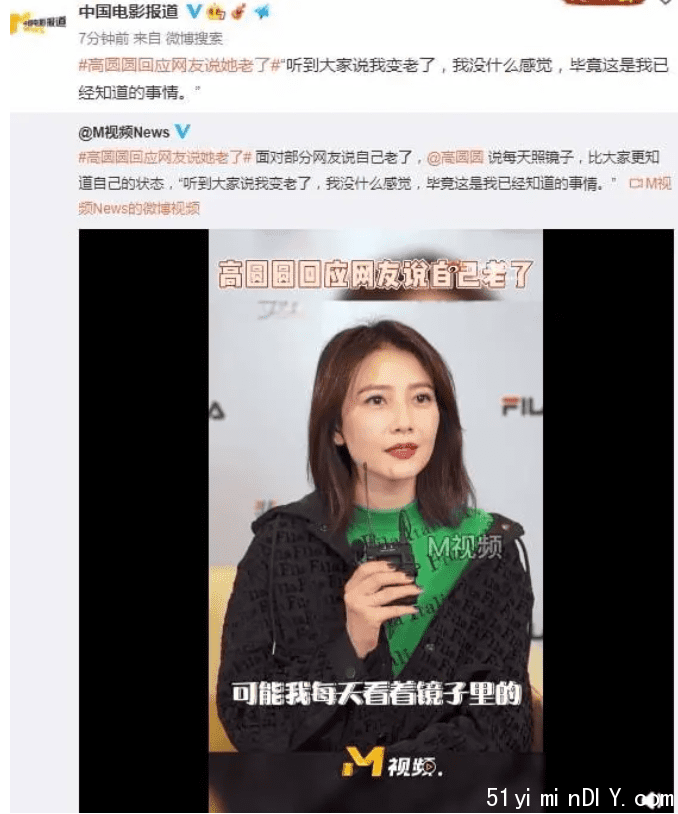The height and width of the screenshot is (814, 678).
Task: Click the blue V badge beside 中国电影报道
Action: point(194,11)
